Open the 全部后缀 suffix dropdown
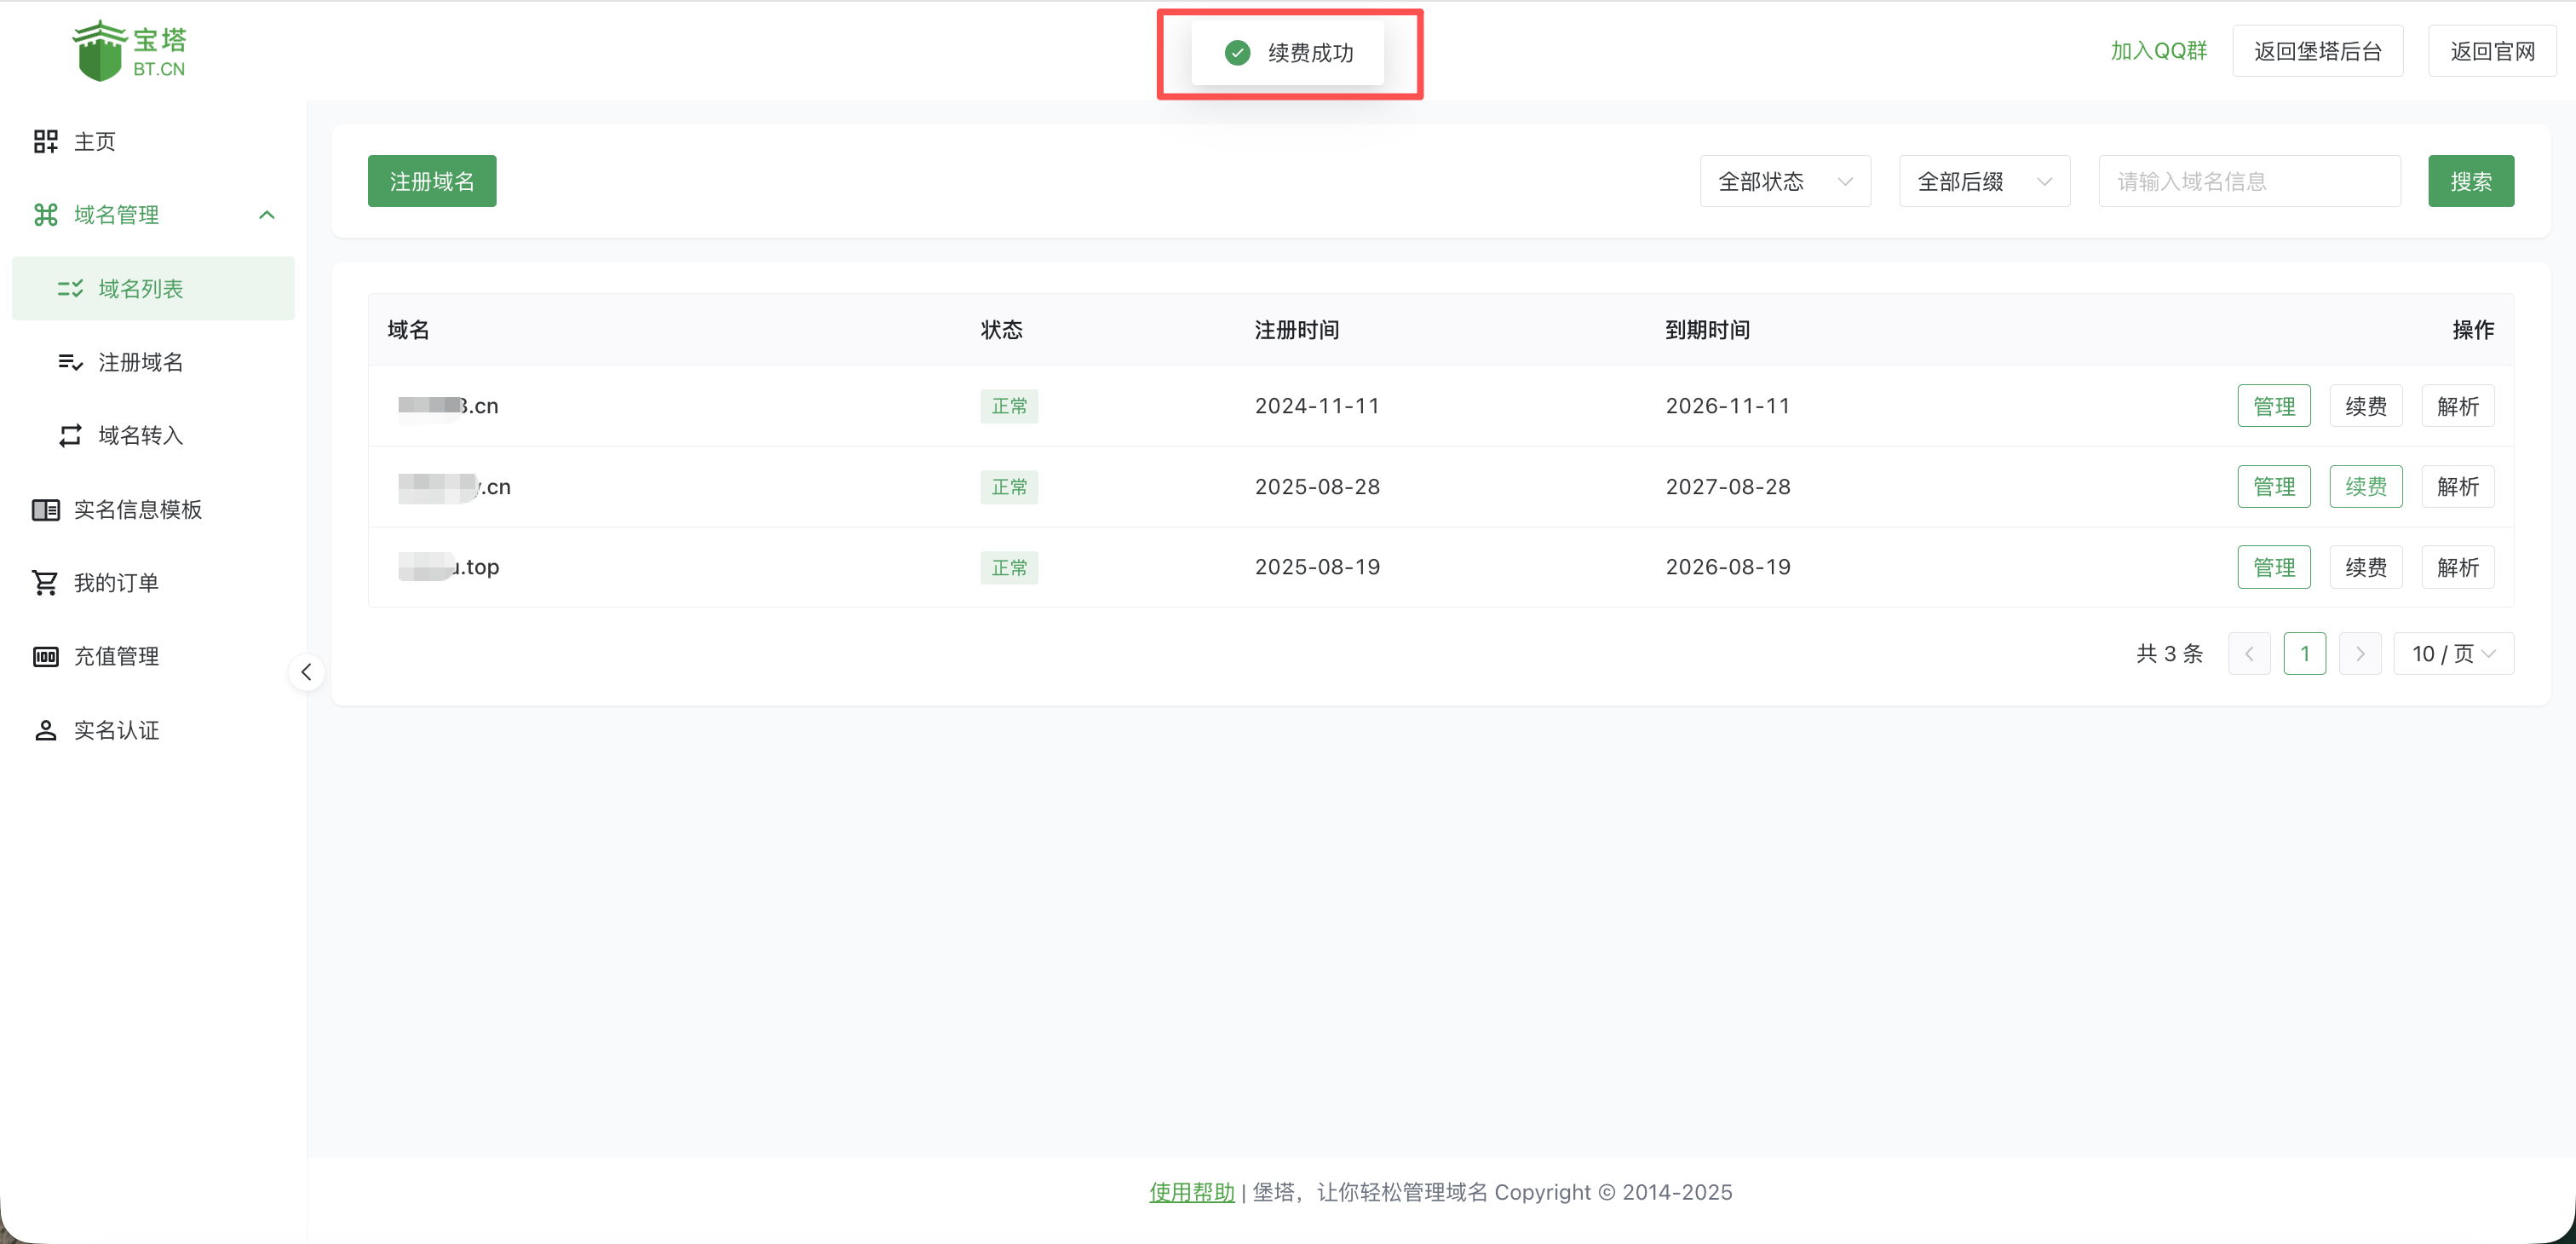 [x=1983, y=181]
